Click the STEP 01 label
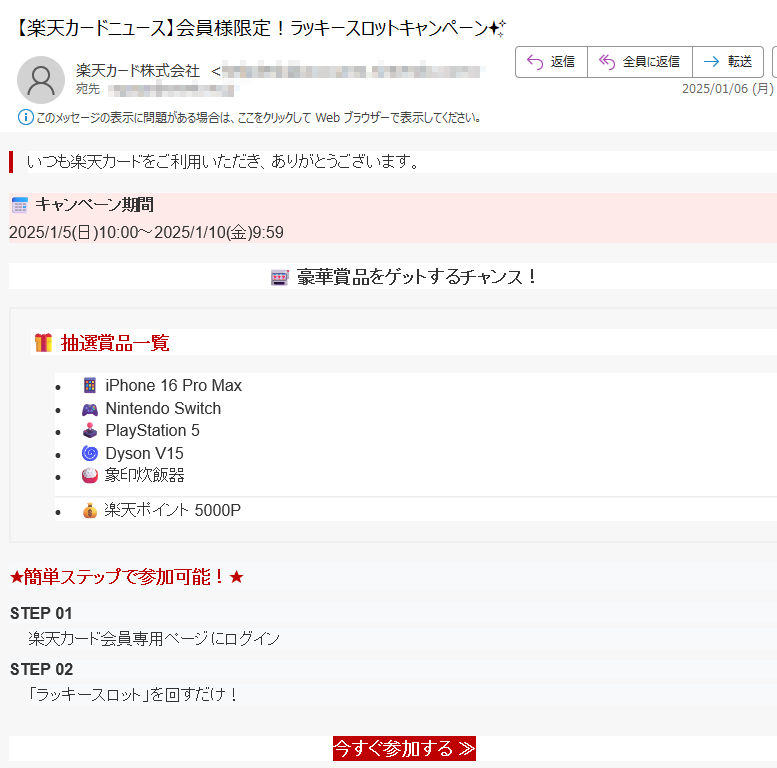This screenshot has height=768, width=777. click(41, 613)
